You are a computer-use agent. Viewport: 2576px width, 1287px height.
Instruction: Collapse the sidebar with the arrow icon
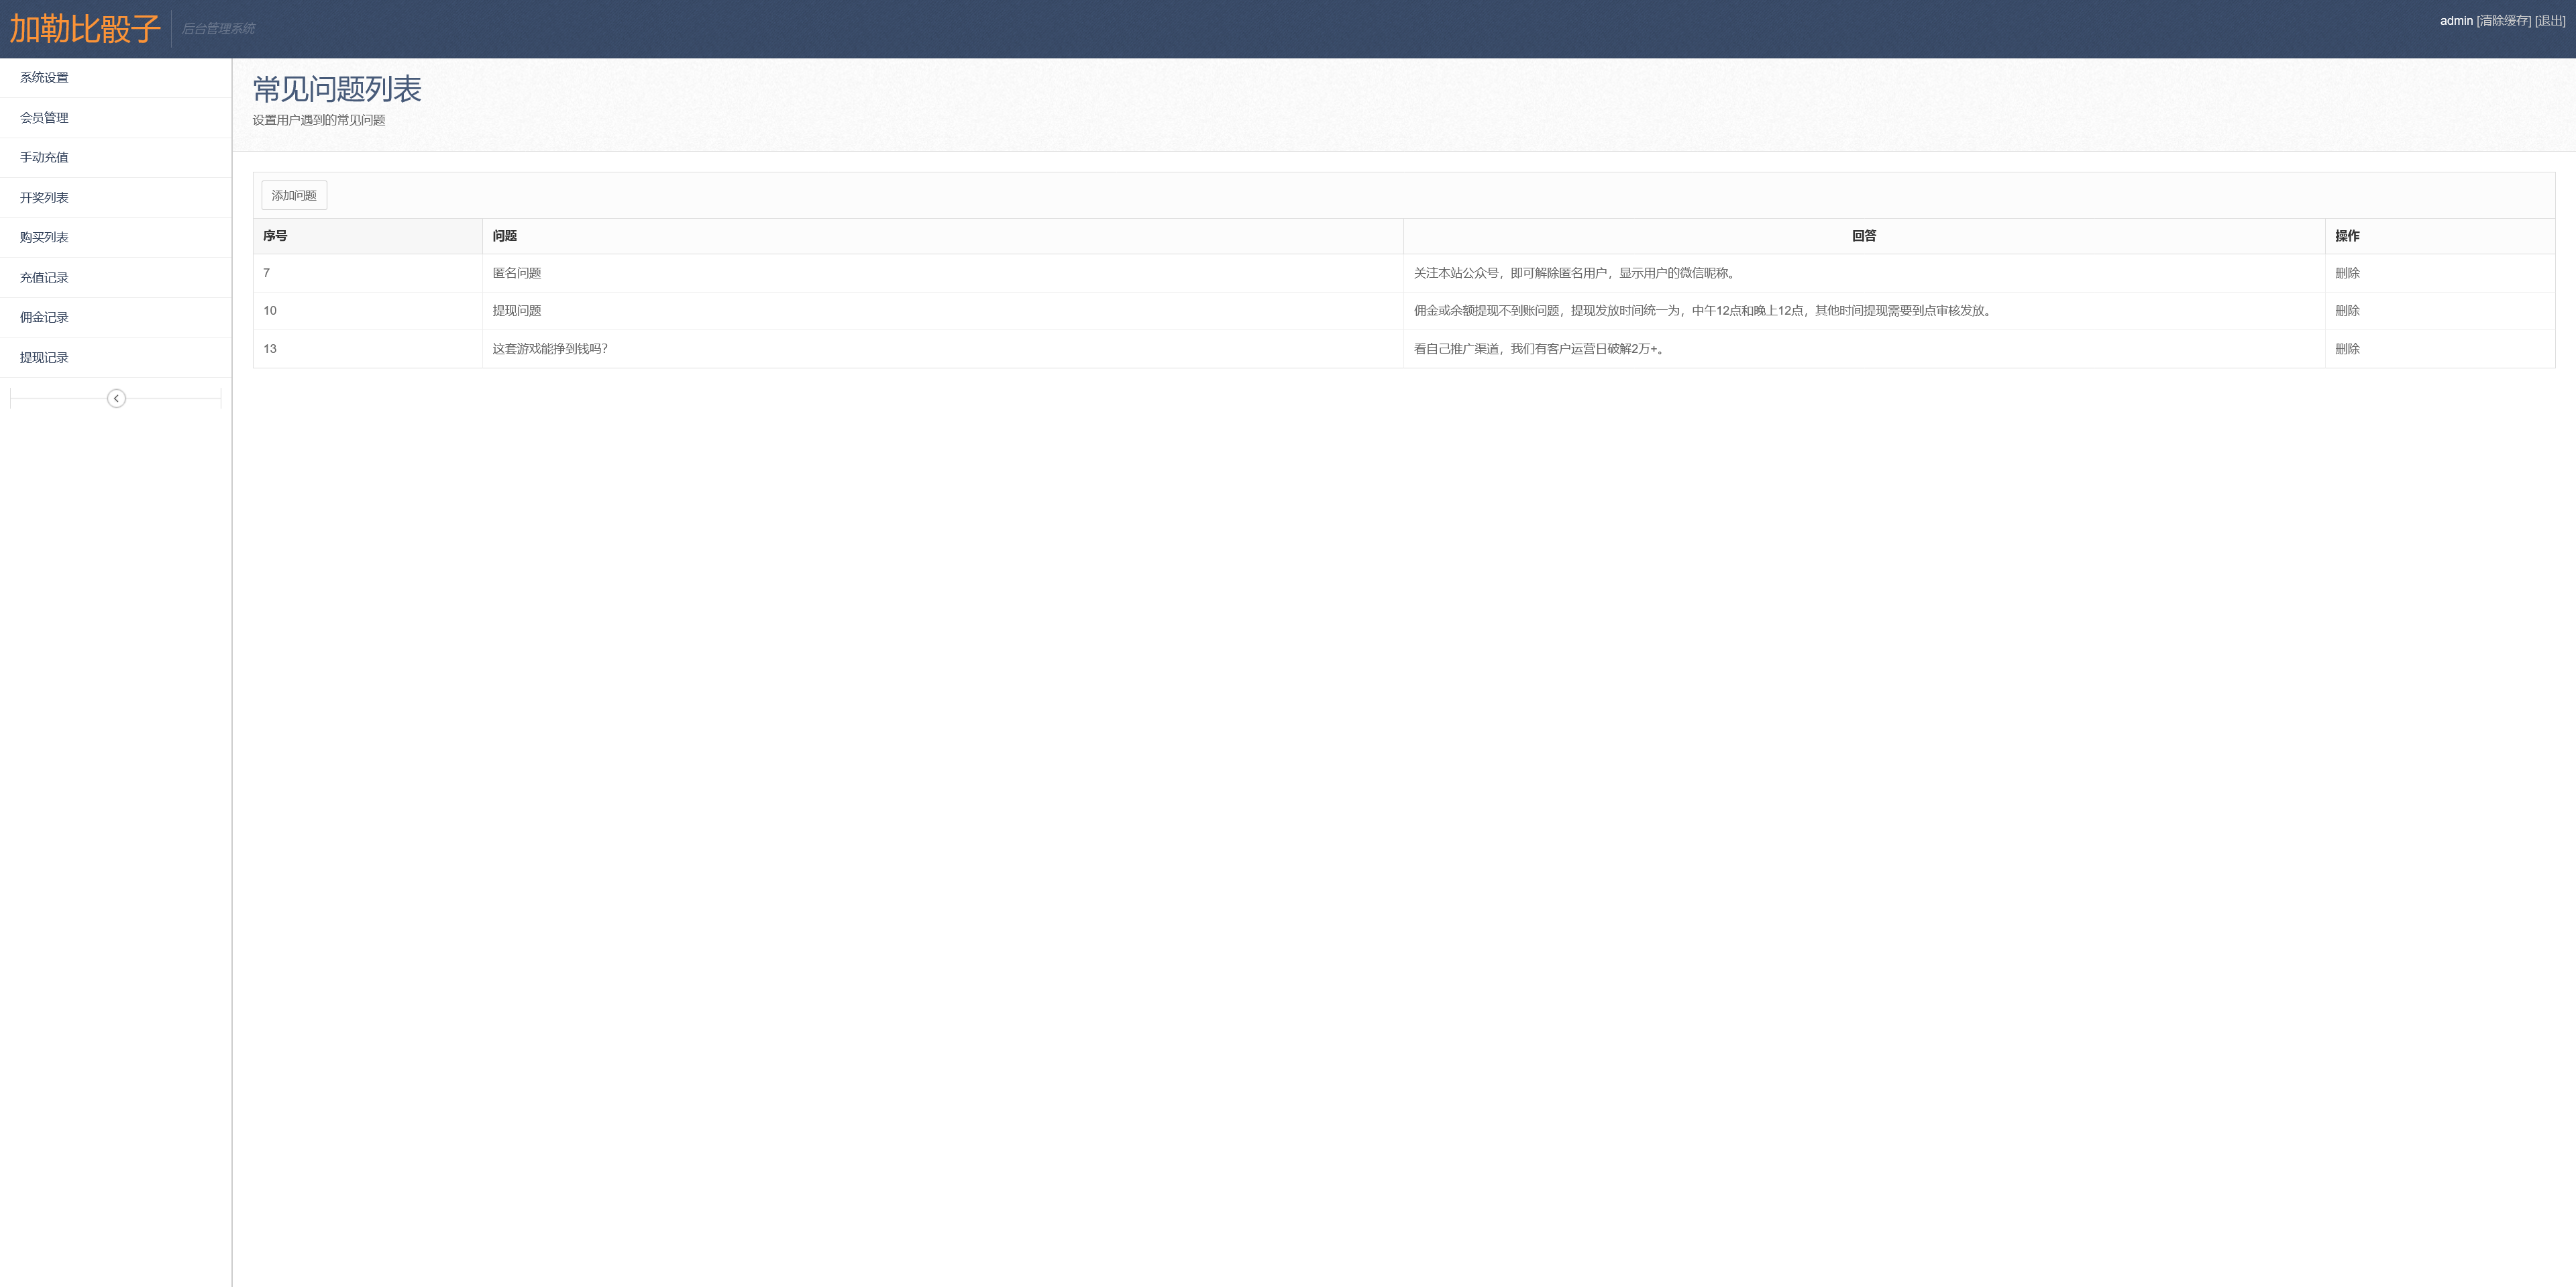click(116, 398)
